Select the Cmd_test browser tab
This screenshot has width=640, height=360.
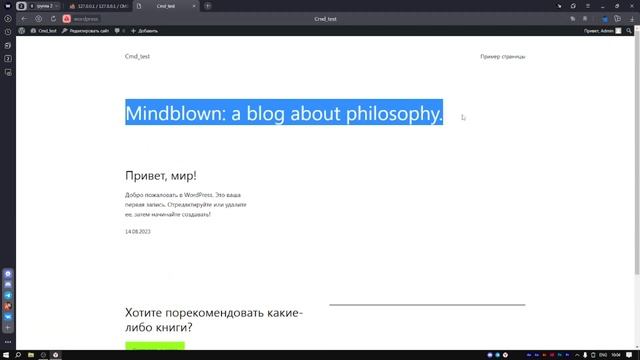pyautogui.click(x=166, y=6)
